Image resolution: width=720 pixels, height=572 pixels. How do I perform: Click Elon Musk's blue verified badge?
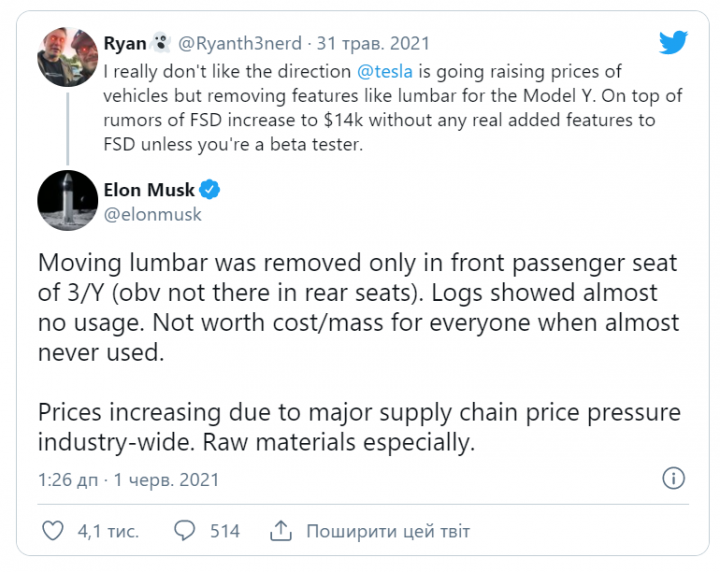click(x=211, y=190)
